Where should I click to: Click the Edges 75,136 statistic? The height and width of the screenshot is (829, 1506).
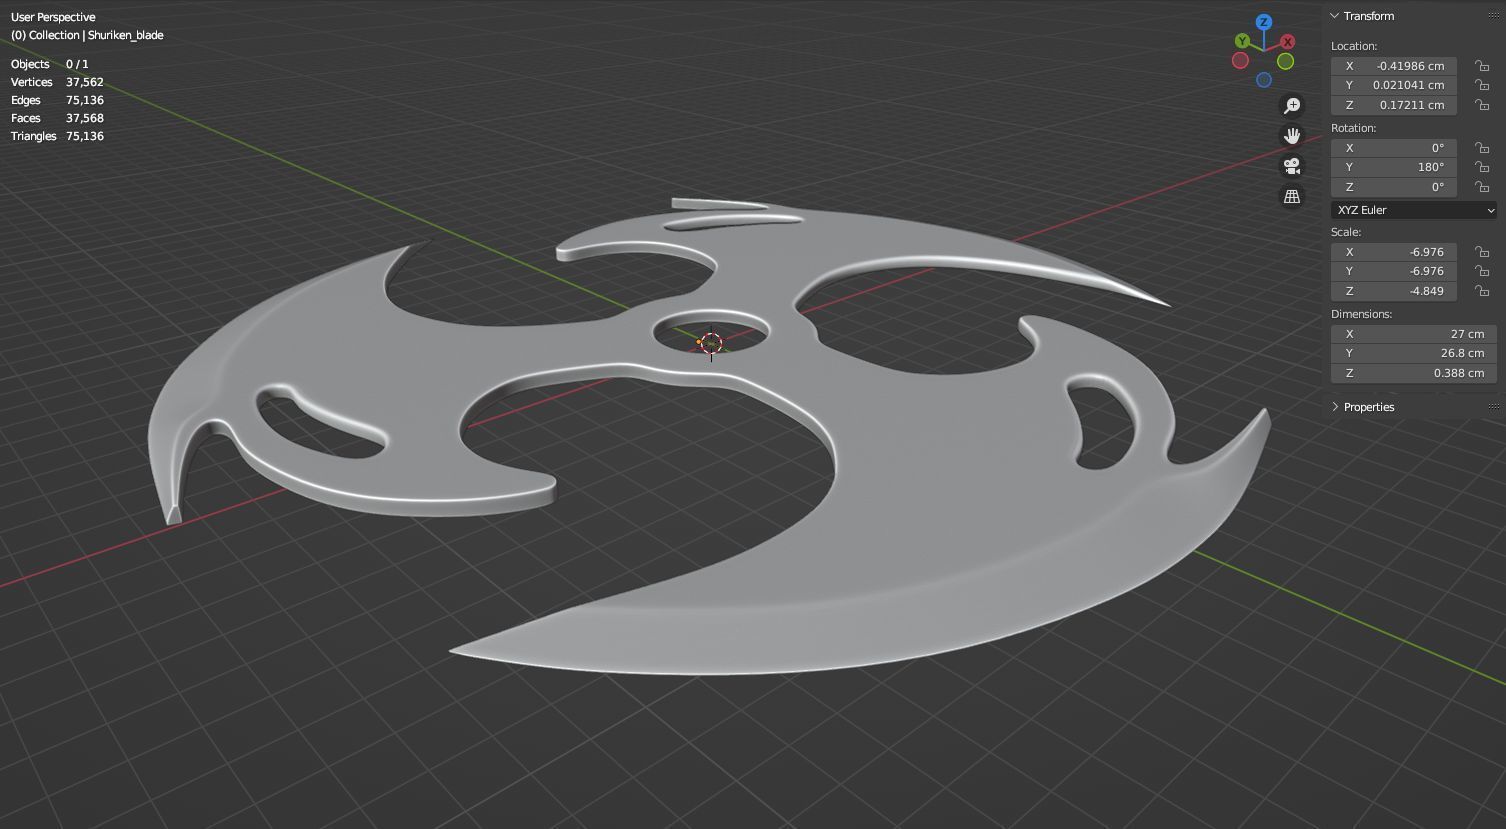click(57, 100)
